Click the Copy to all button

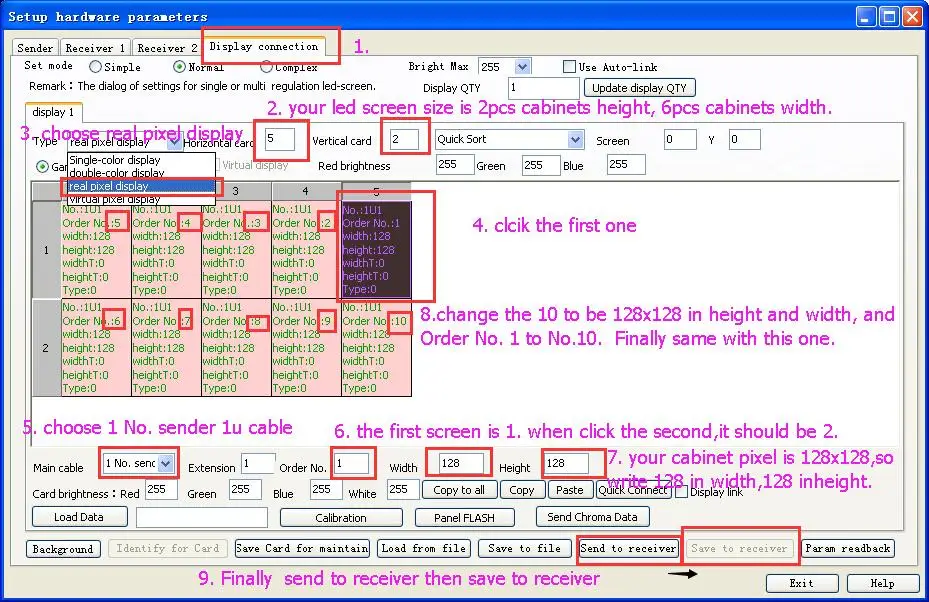point(459,490)
